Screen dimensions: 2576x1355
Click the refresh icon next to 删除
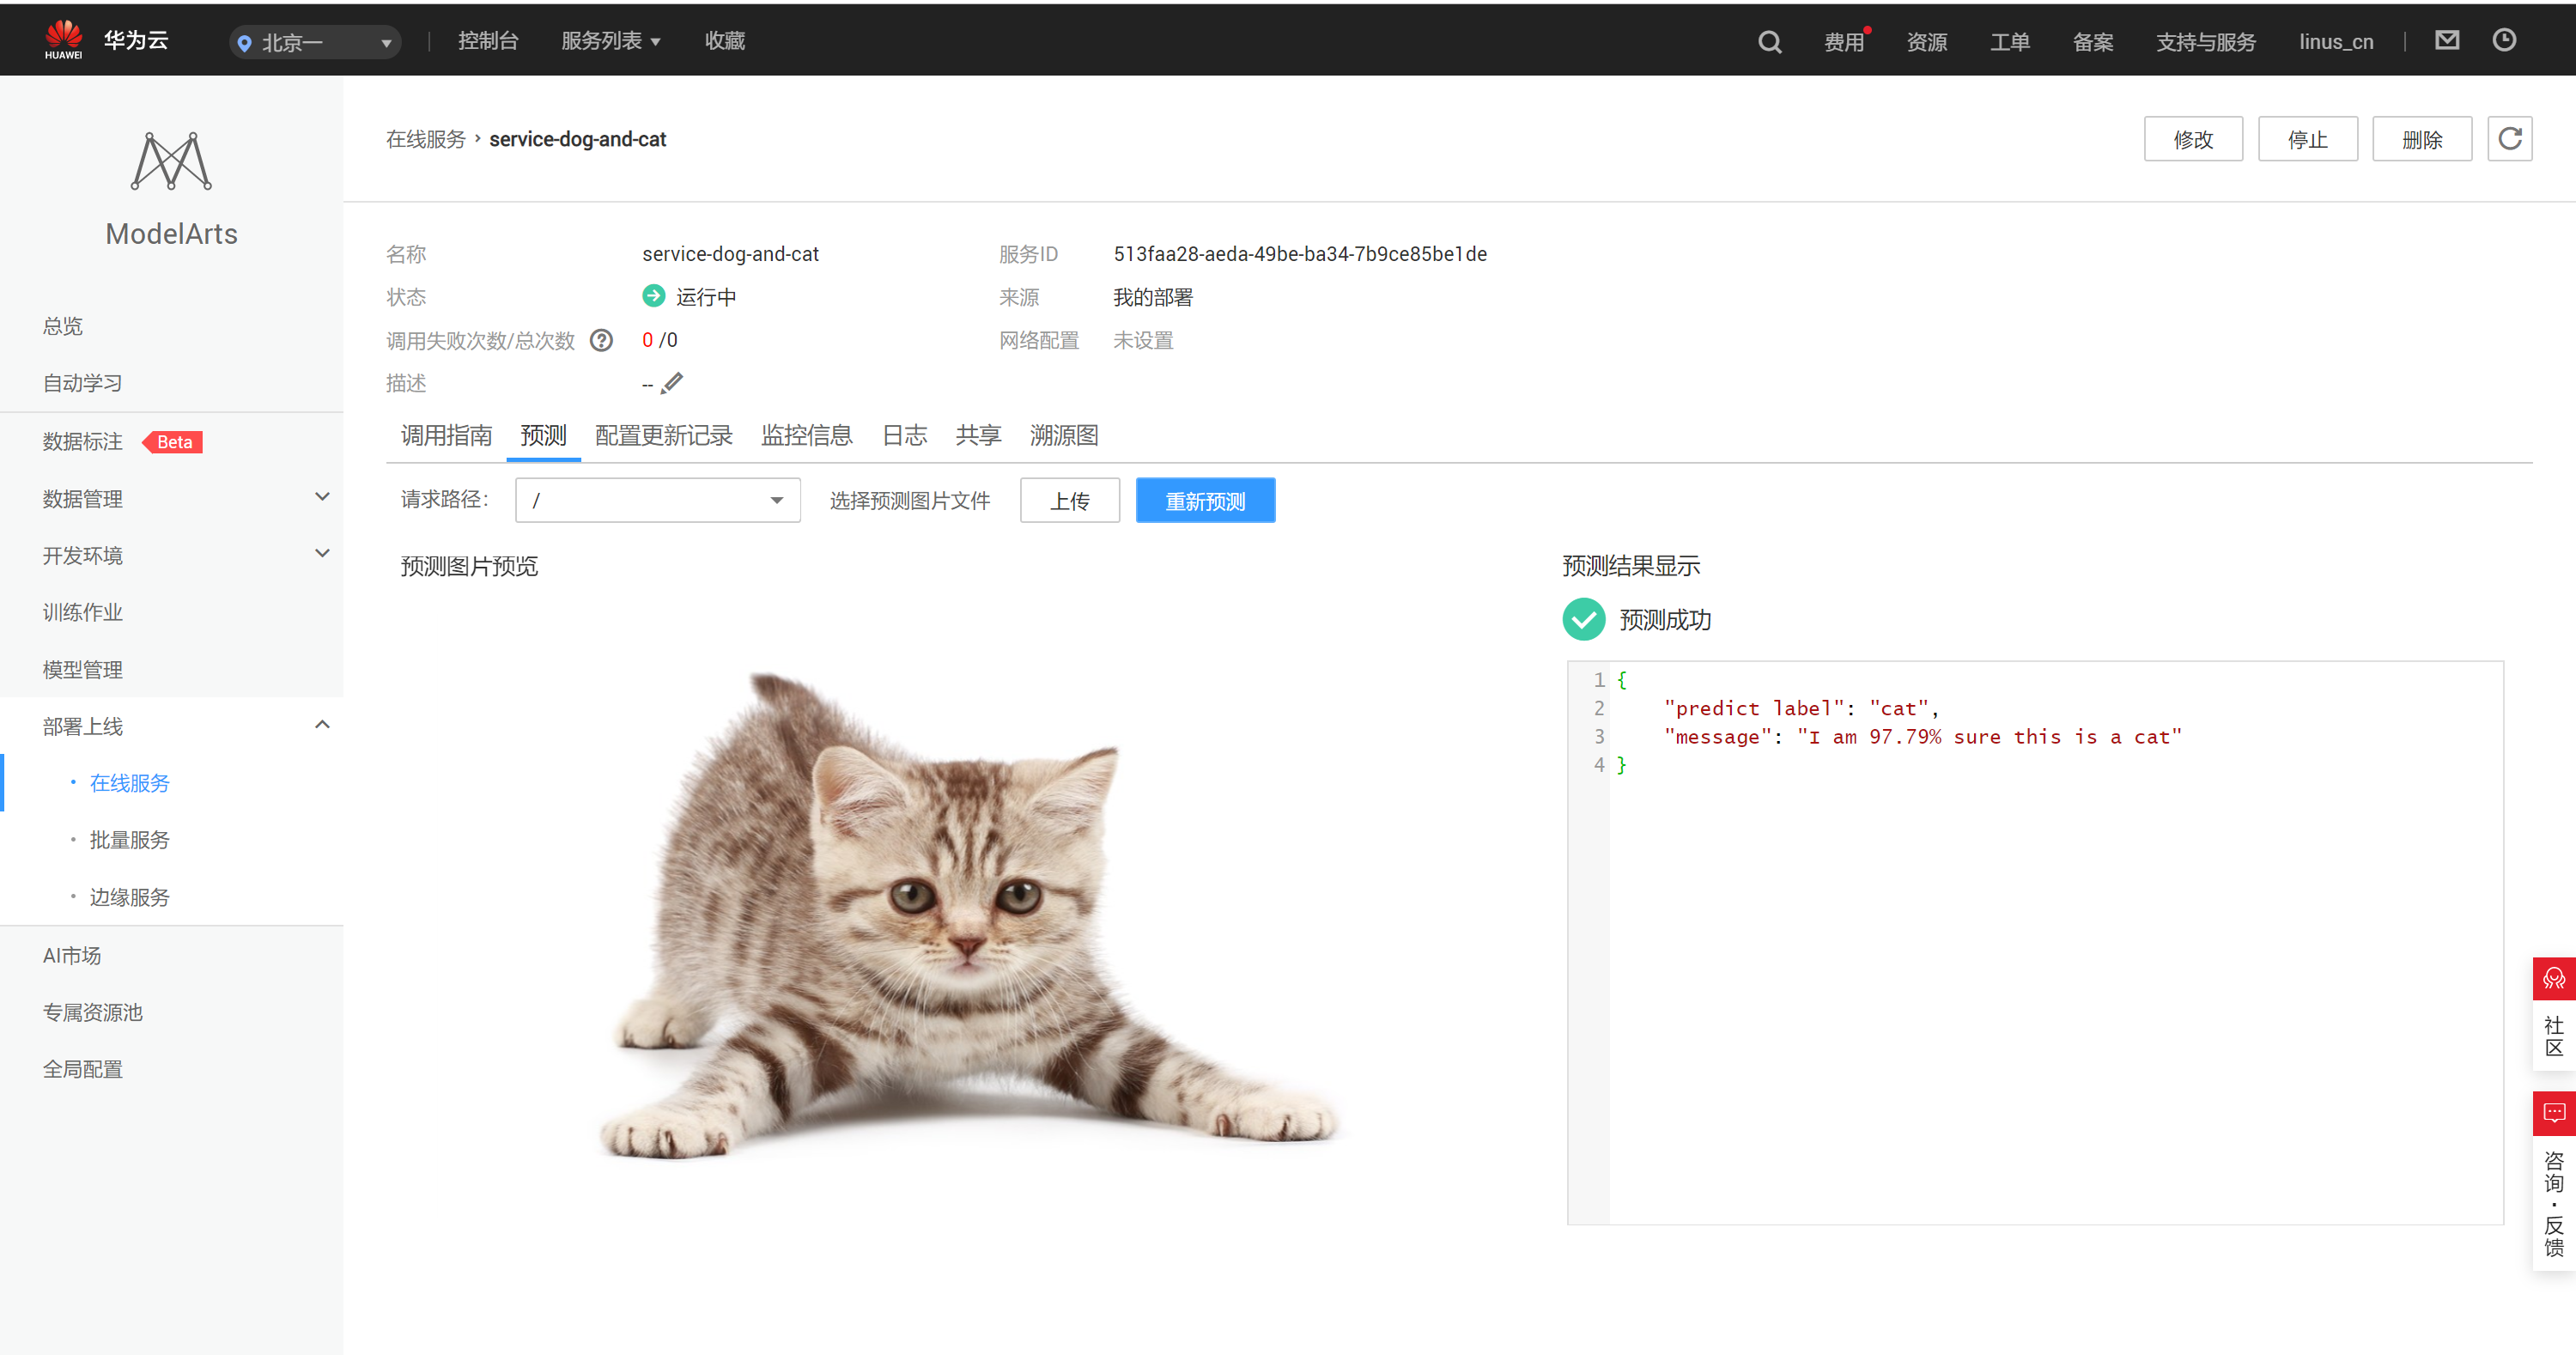[x=2509, y=139]
